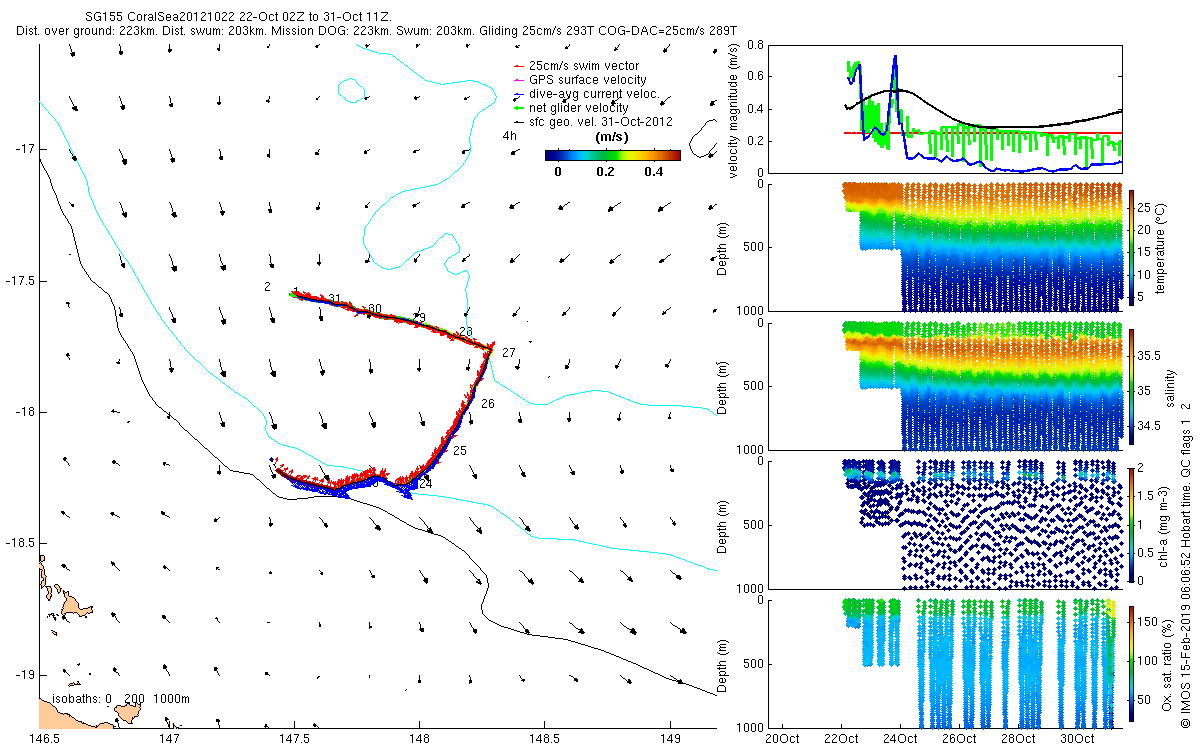1200x750 pixels.
Task: Click the 26Oct date tick label
Action: [x=959, y=740]
